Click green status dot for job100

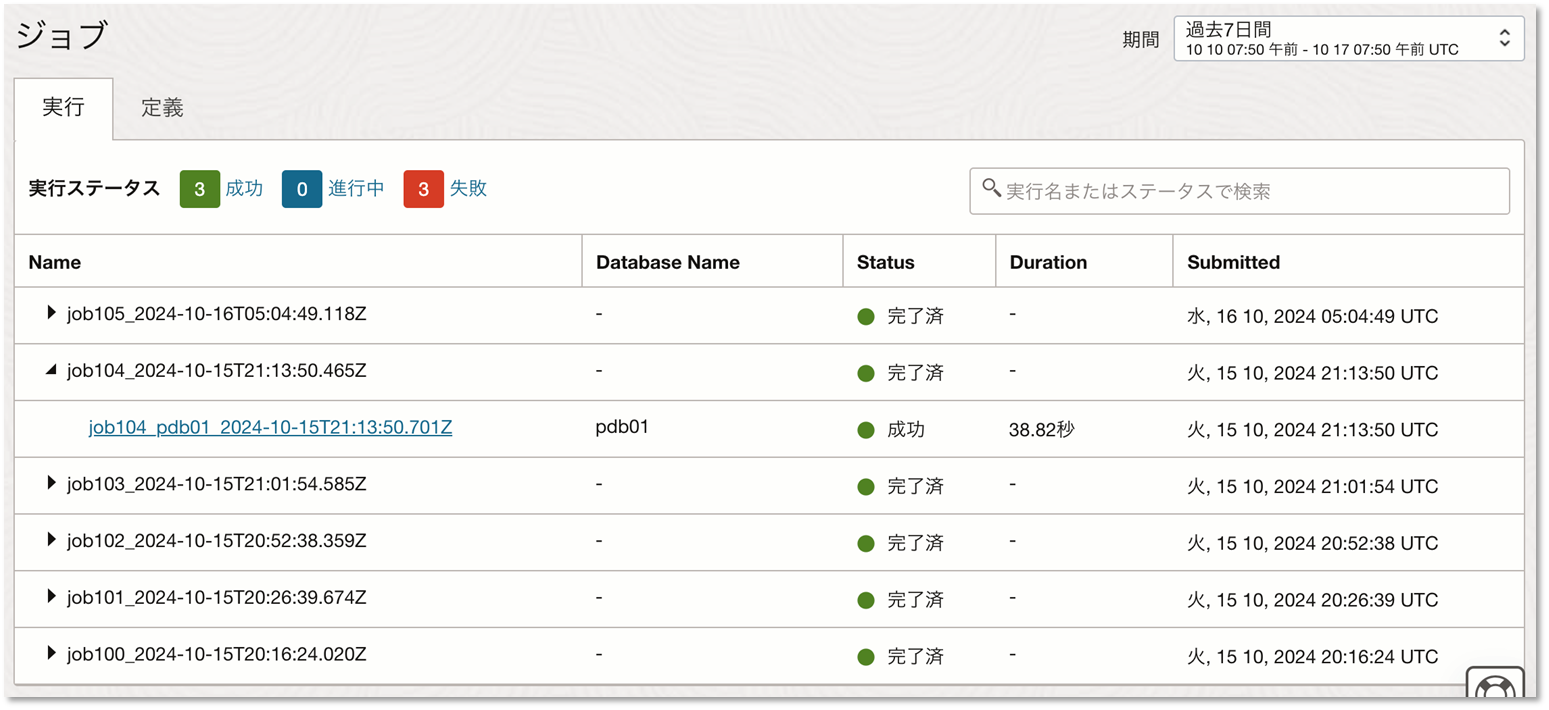(x=866, y=657)
